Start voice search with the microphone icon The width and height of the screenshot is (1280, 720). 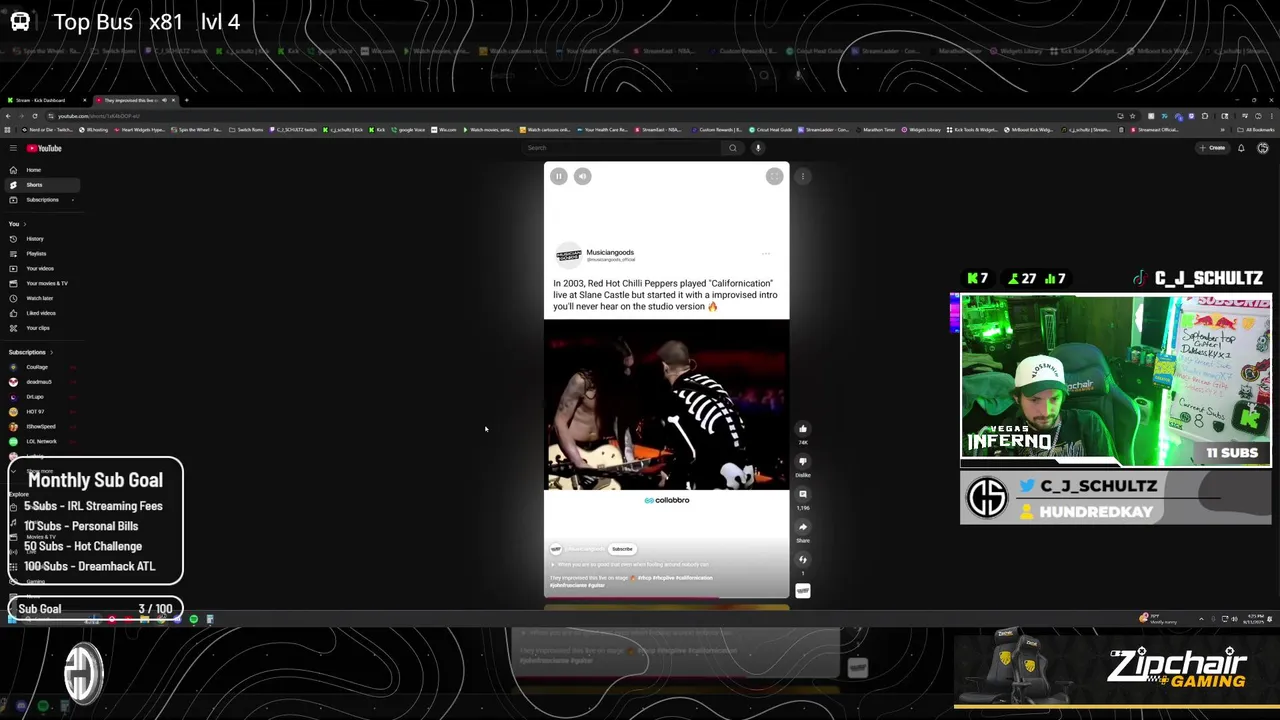tap(758, 148)
